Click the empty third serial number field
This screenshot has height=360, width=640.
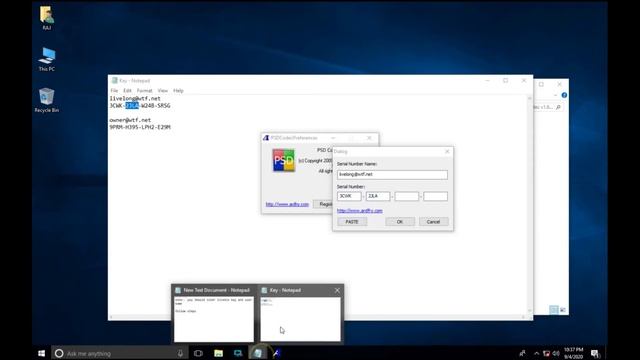(x=407, y=196)
